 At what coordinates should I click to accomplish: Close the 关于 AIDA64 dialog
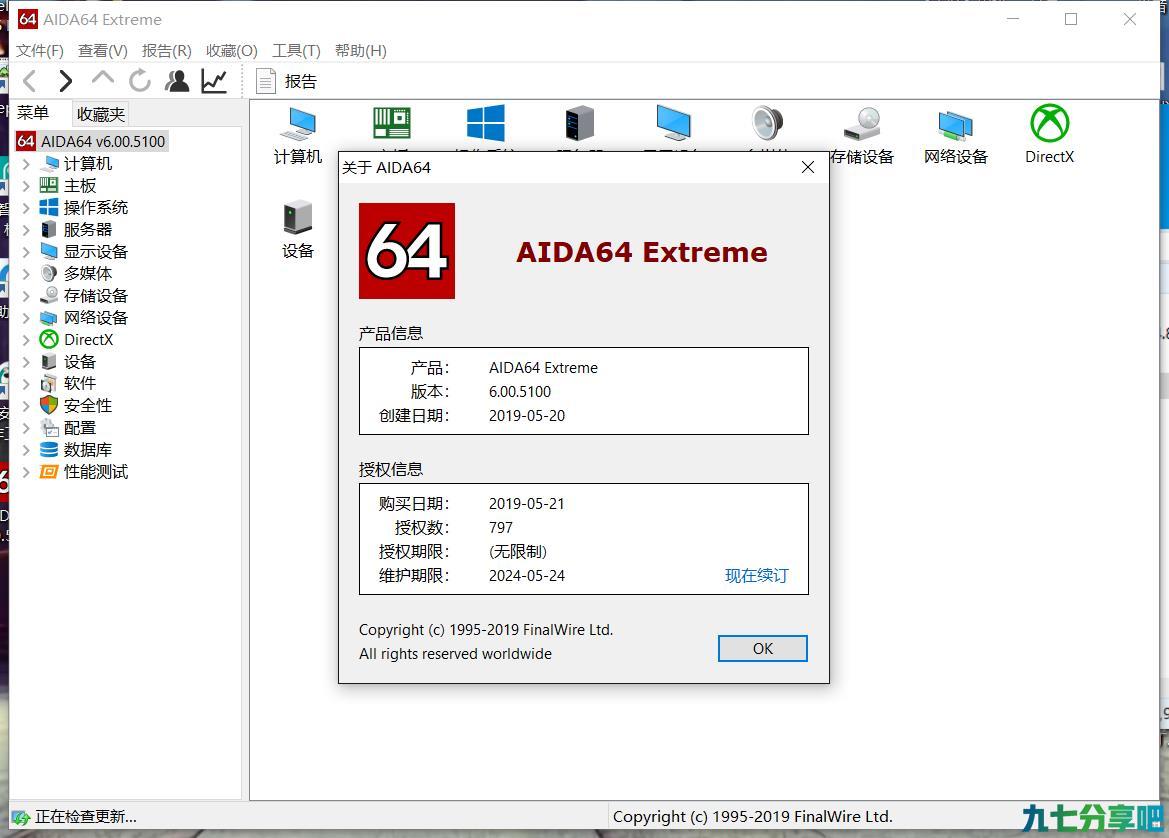pyautogui.click(x=808, y=167)
